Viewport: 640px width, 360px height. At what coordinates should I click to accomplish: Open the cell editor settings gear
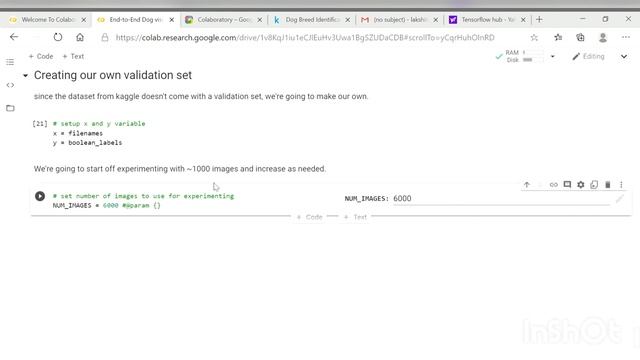coord(580,184)
